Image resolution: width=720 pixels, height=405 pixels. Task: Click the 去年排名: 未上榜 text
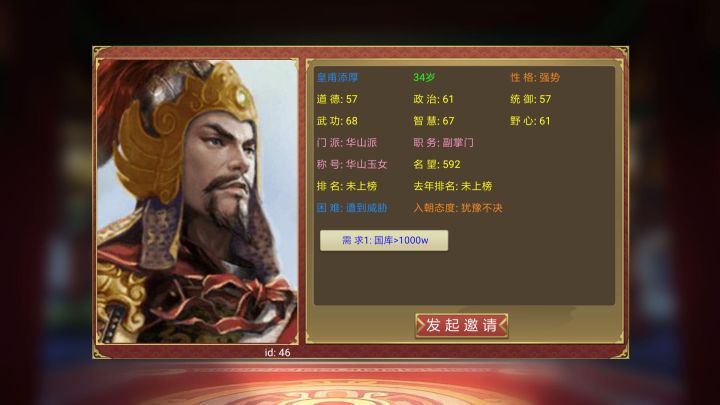coord(453,186)
